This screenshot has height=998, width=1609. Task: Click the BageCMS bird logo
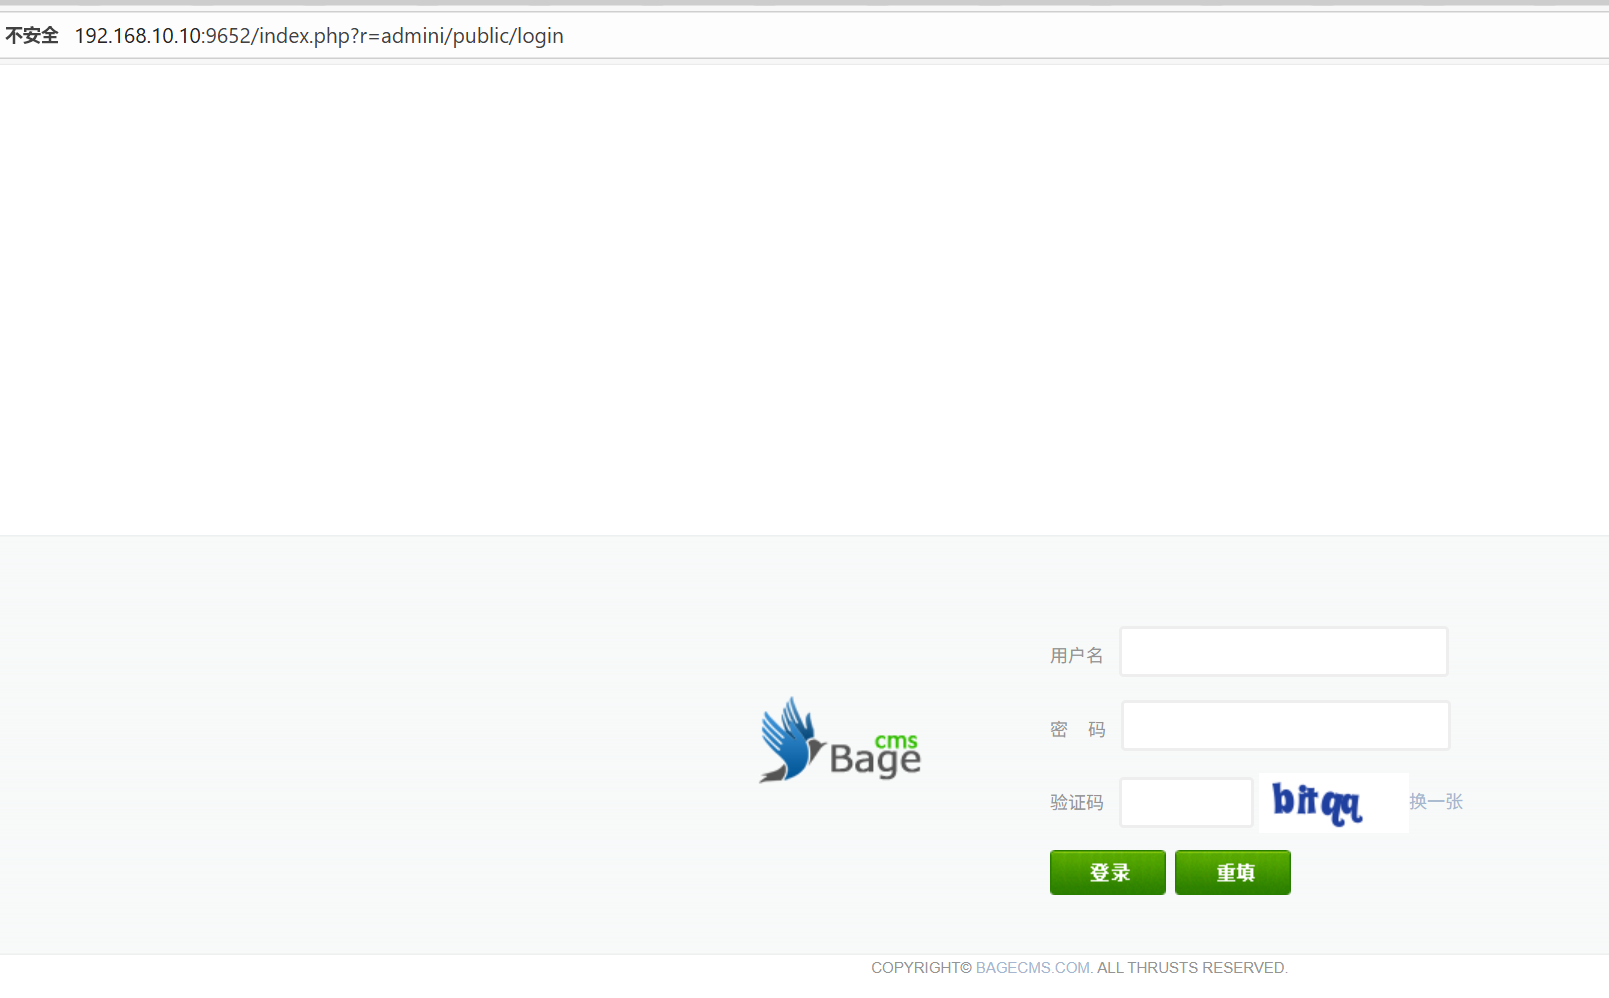click(x=839, y=740)
